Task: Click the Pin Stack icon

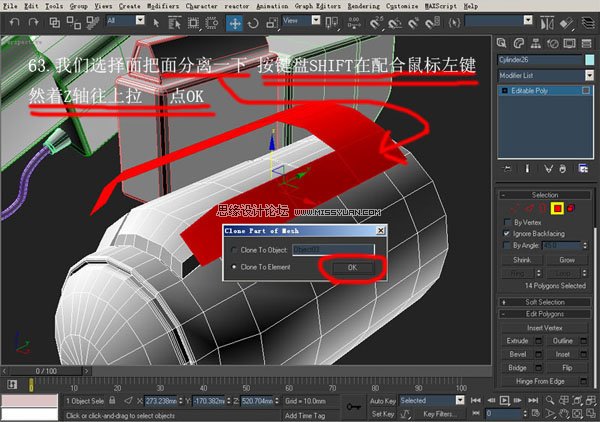Action: click(508, 168)
